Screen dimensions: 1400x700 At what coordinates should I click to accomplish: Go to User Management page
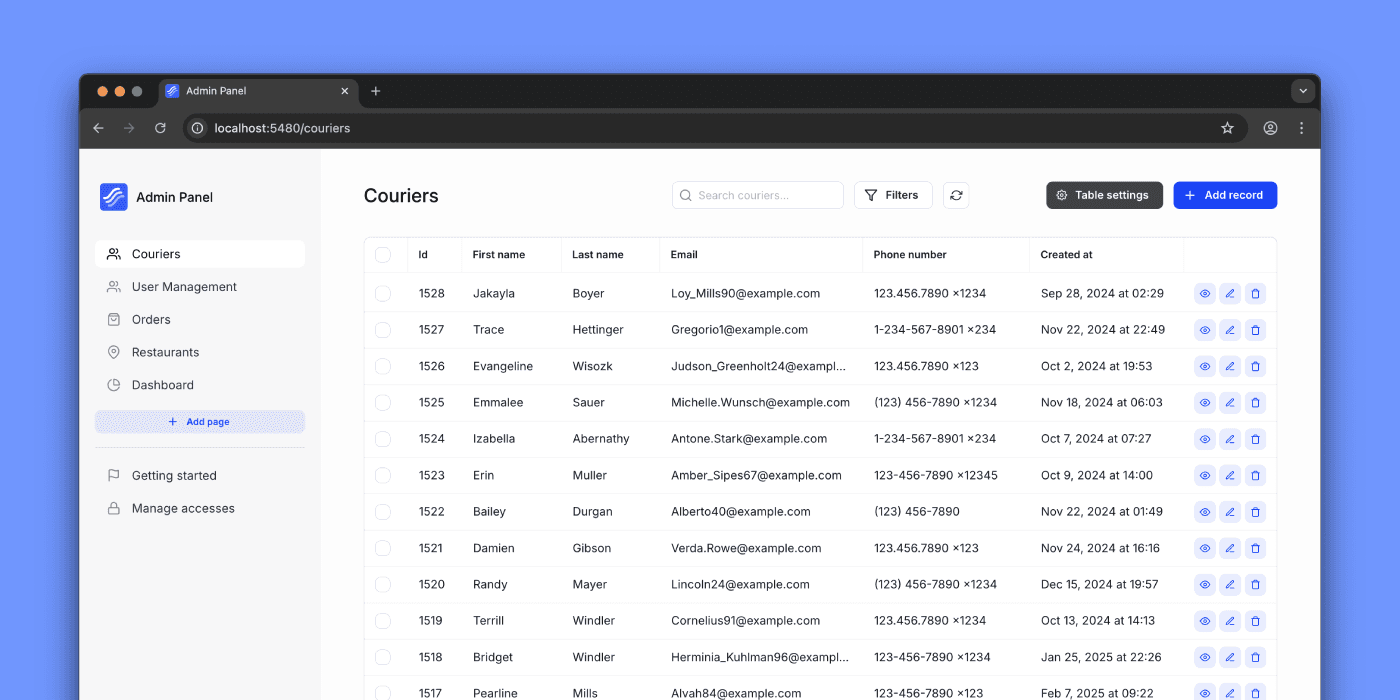pyautogui.click(x=200, y=287)
